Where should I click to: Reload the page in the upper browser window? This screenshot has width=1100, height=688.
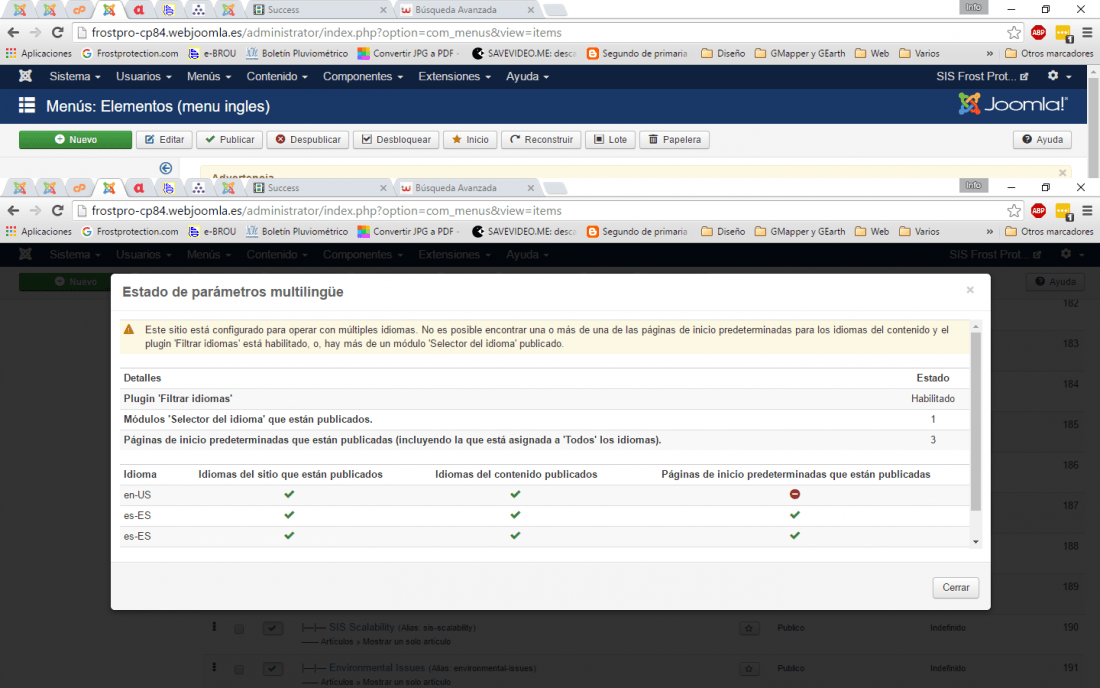pos(58,32)
